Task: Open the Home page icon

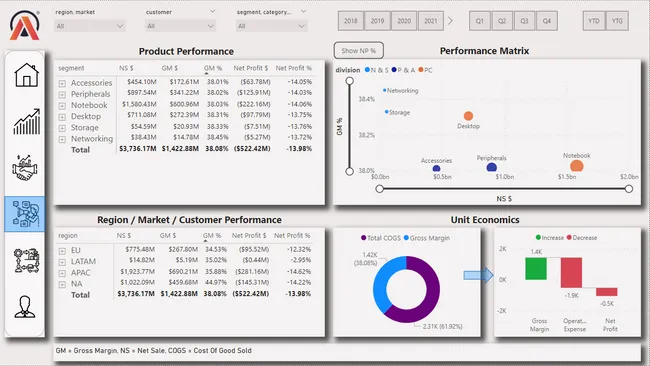Action: [26, 75]
